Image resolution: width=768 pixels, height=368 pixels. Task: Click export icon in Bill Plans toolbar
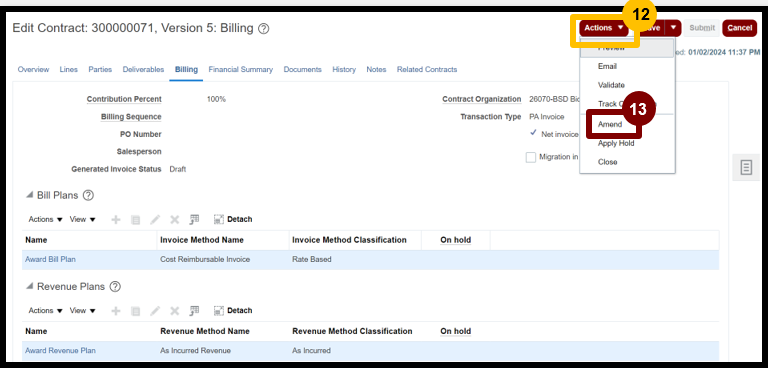[194, 220]
